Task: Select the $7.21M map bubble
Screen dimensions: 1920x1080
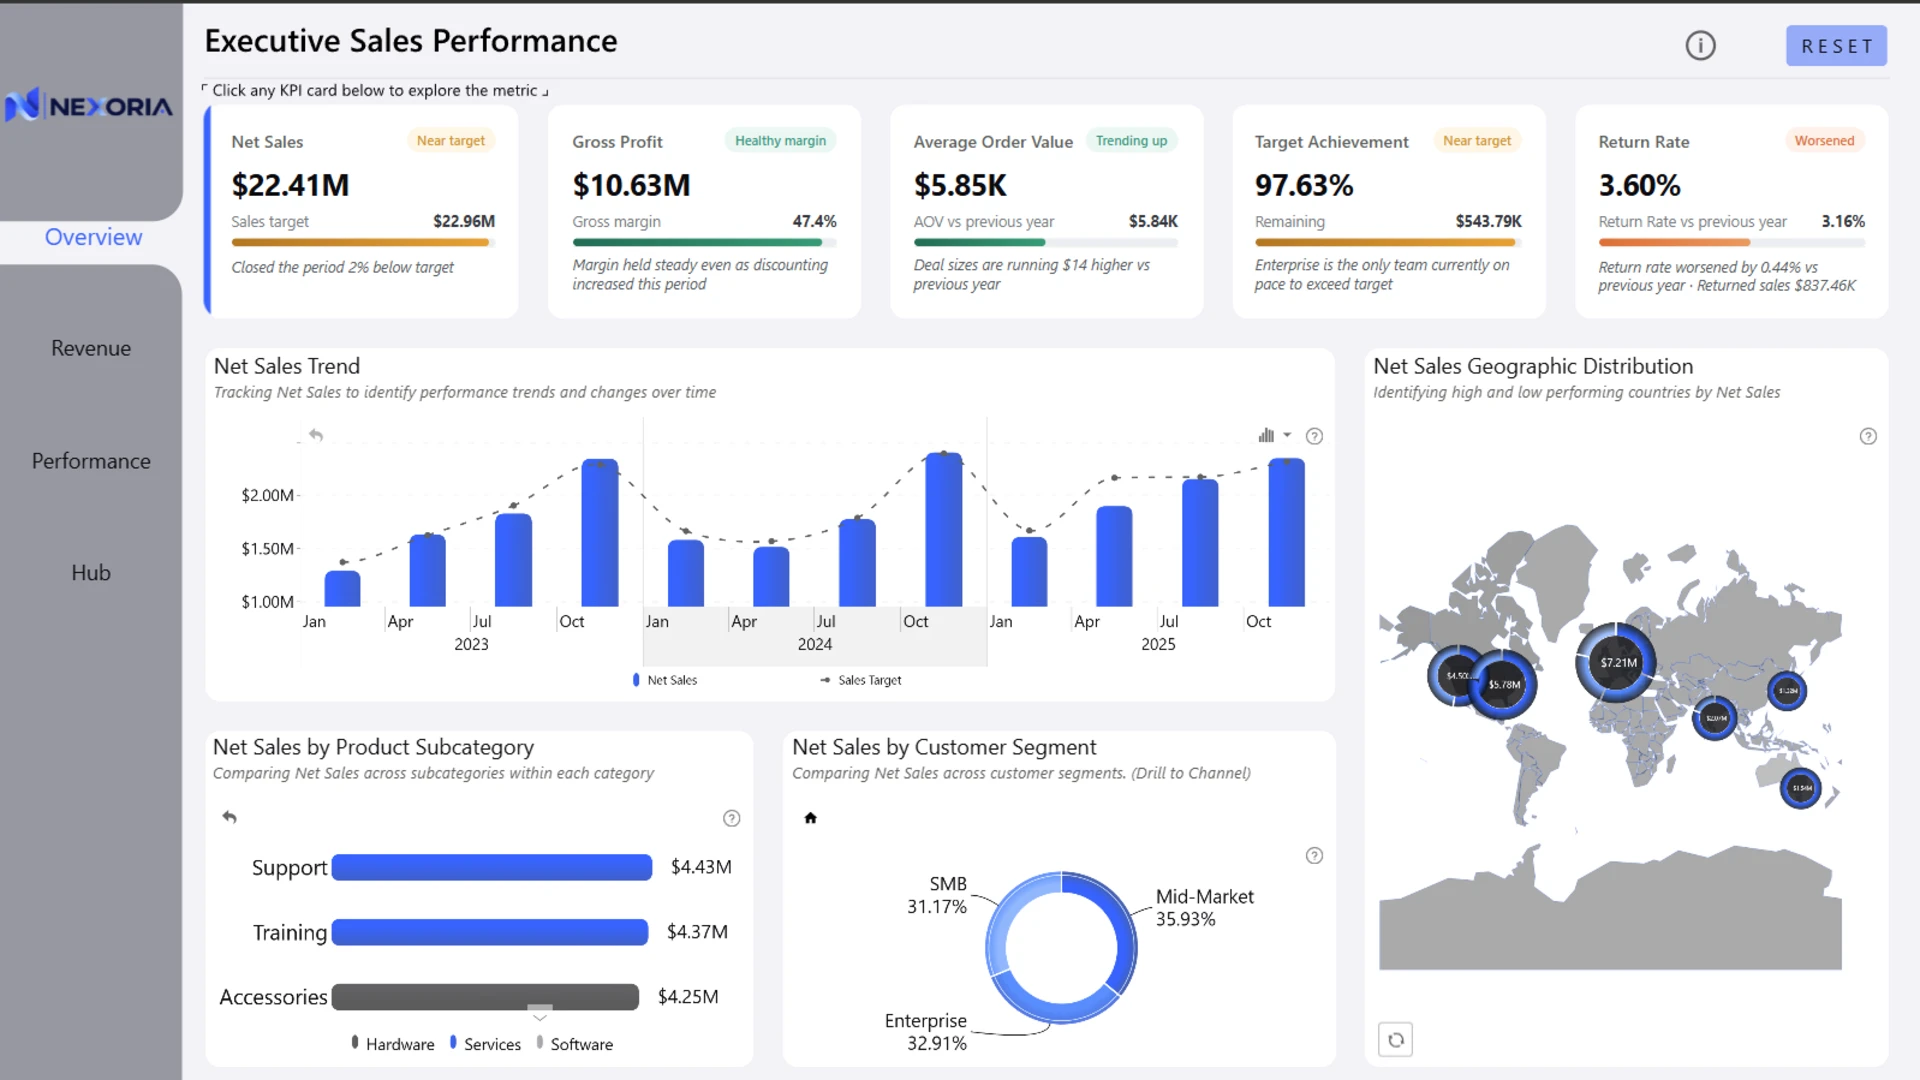Action: pyautogui.click(x=1616, y=662)
